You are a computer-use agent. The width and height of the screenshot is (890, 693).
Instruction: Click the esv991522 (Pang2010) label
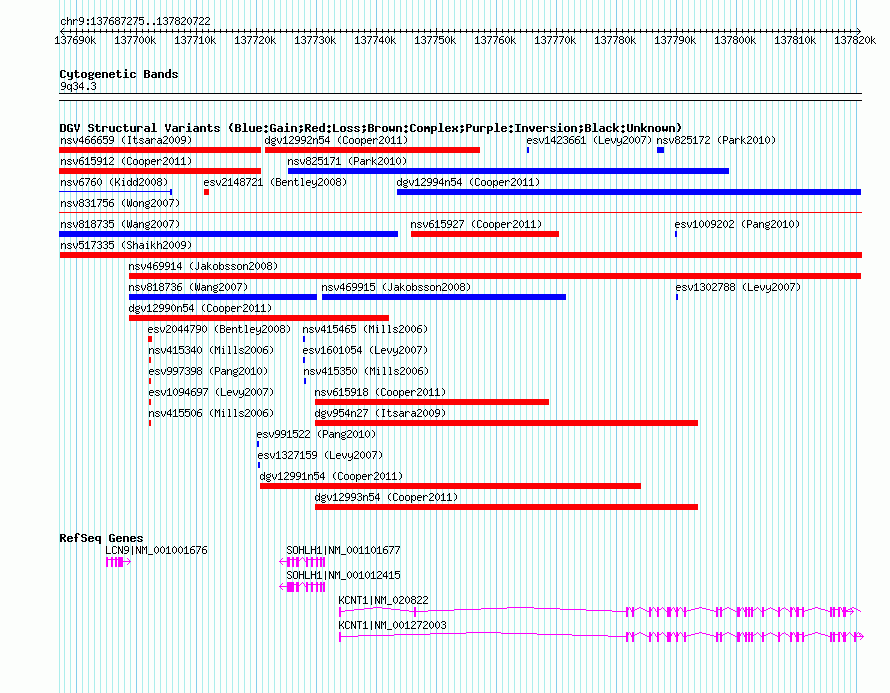point(316,434)
